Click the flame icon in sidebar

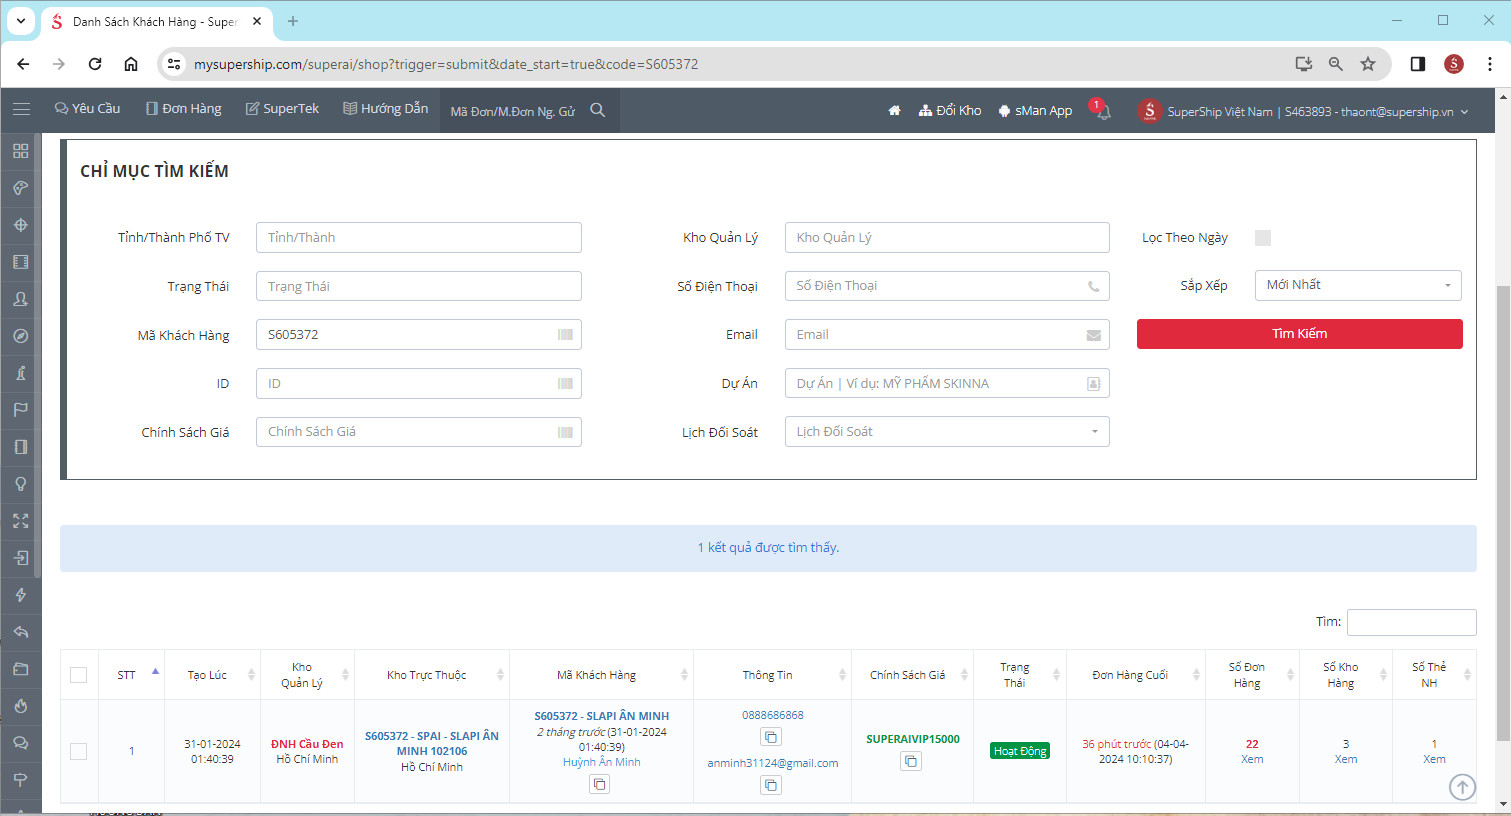click(x=20, y=706)
